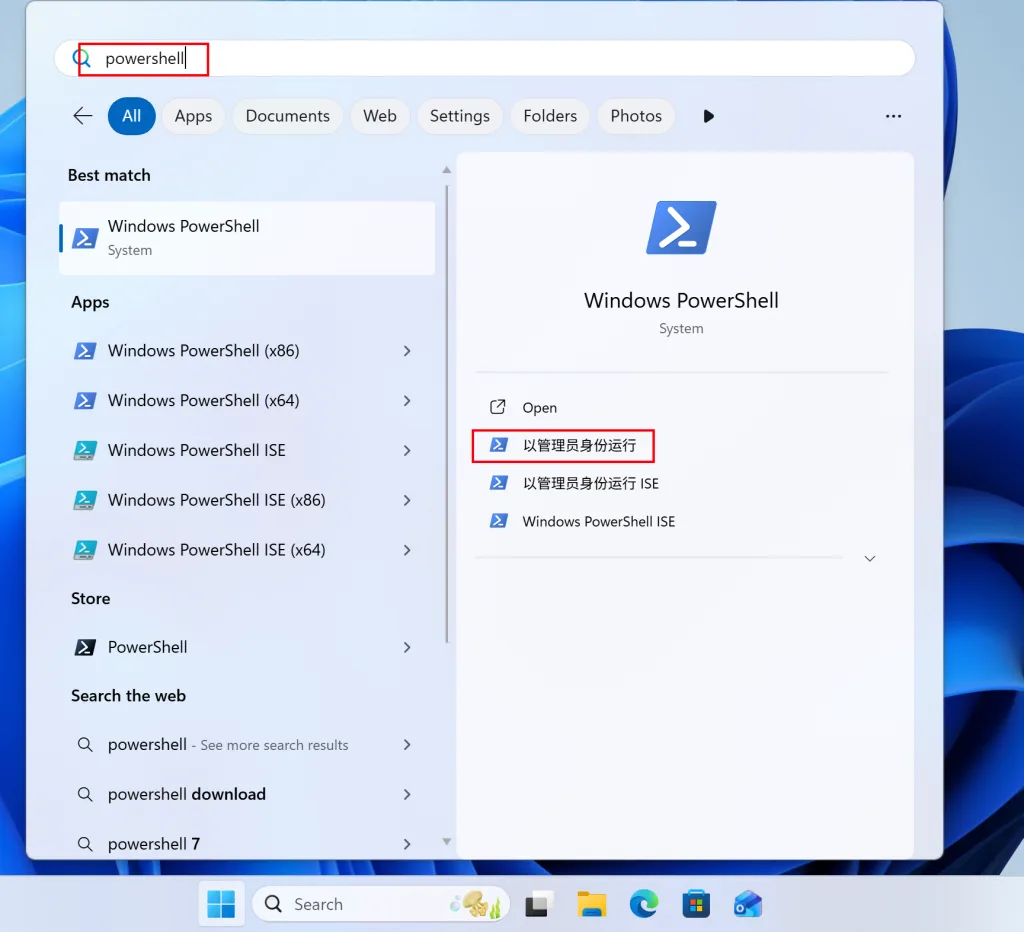The width and height of the screenshot is (1024, 932).
Task: Click the back arrow above the filter tabs
Action: point(82,116)
